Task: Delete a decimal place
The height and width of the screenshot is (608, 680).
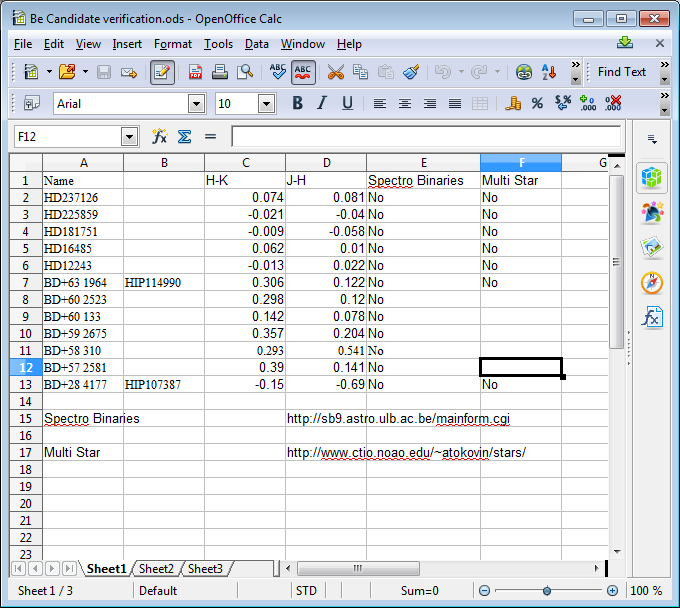Action: pos(613,104)
